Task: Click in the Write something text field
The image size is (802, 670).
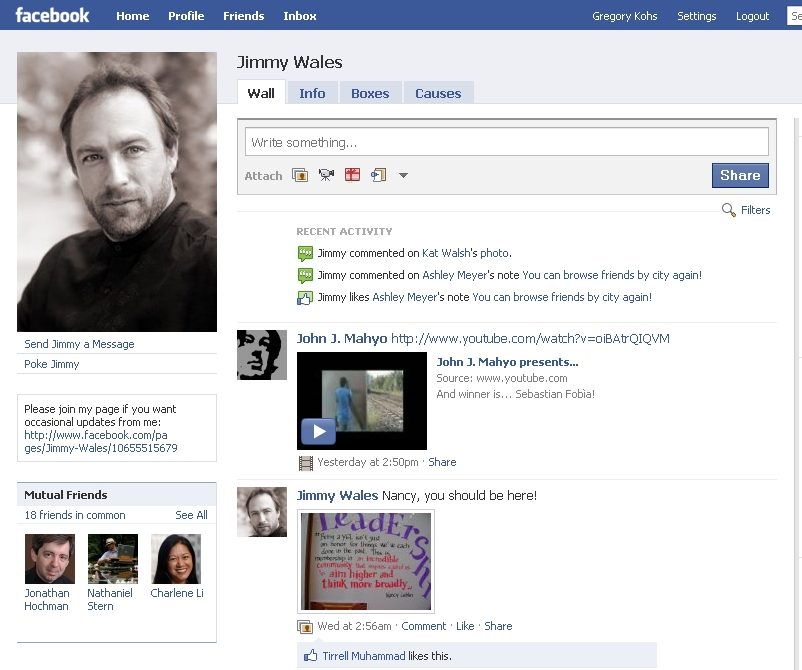Action: tap(508, 142)
